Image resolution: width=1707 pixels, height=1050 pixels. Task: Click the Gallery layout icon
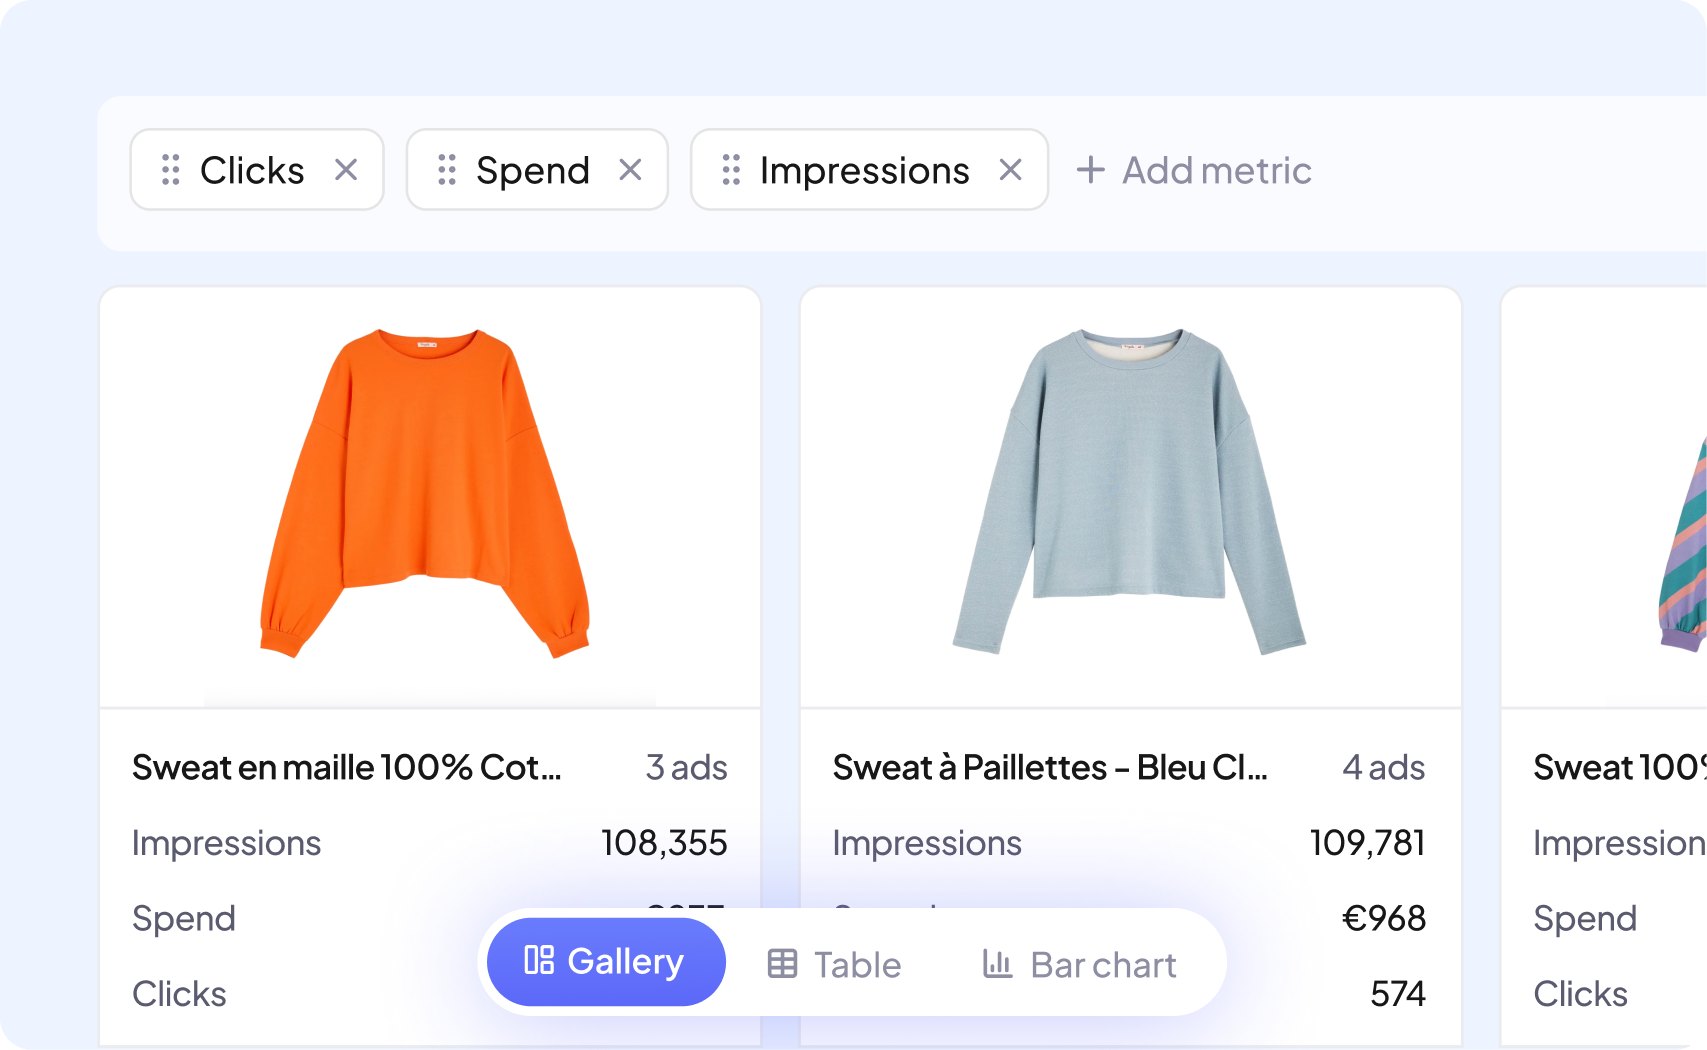pyautogui.click(x=539, y=960)
